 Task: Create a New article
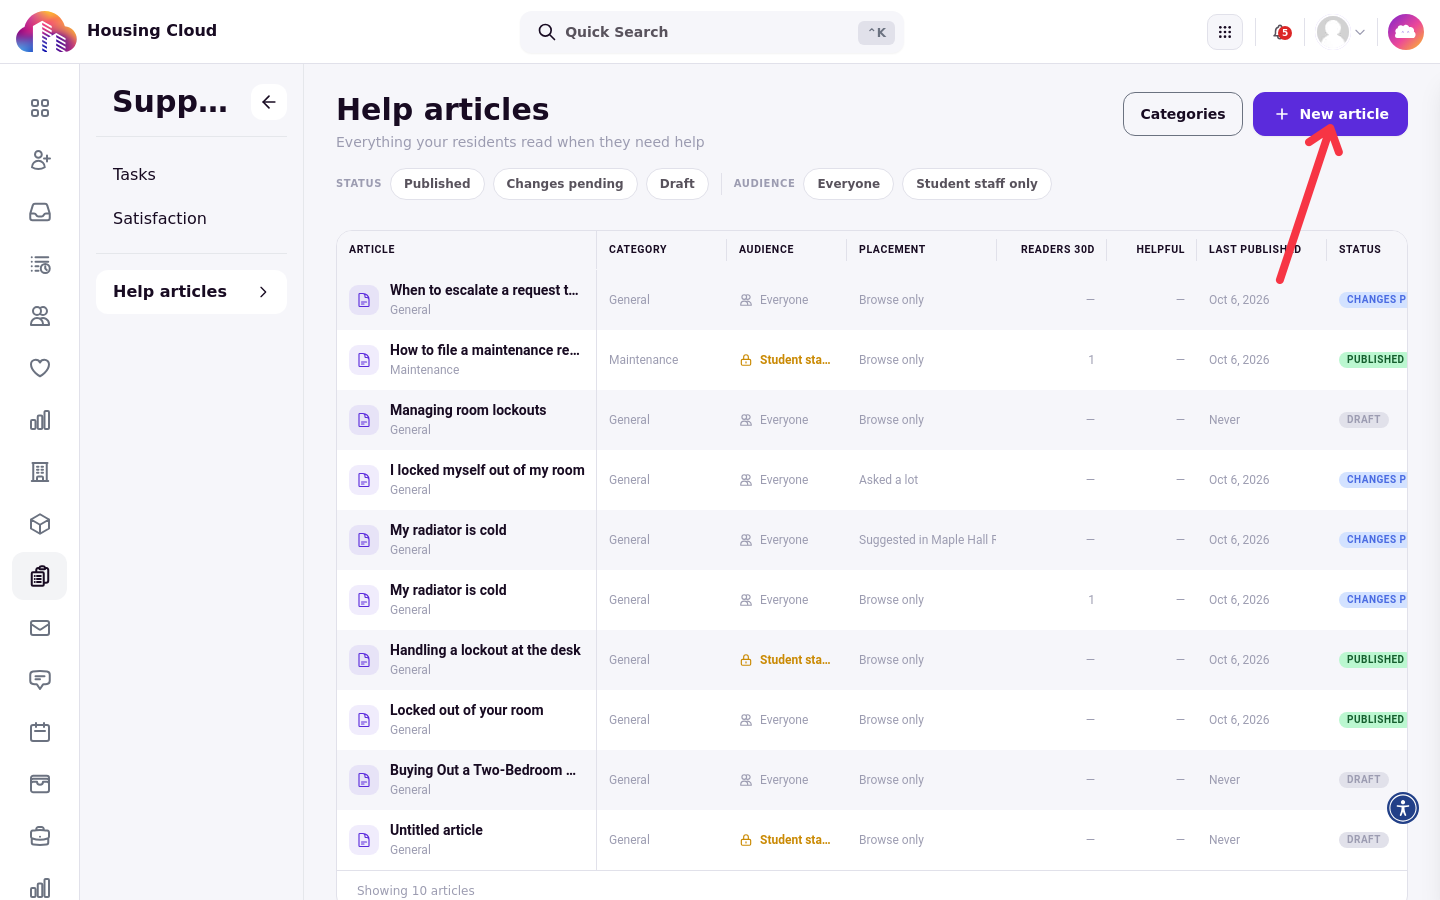tap(1330, 114)
